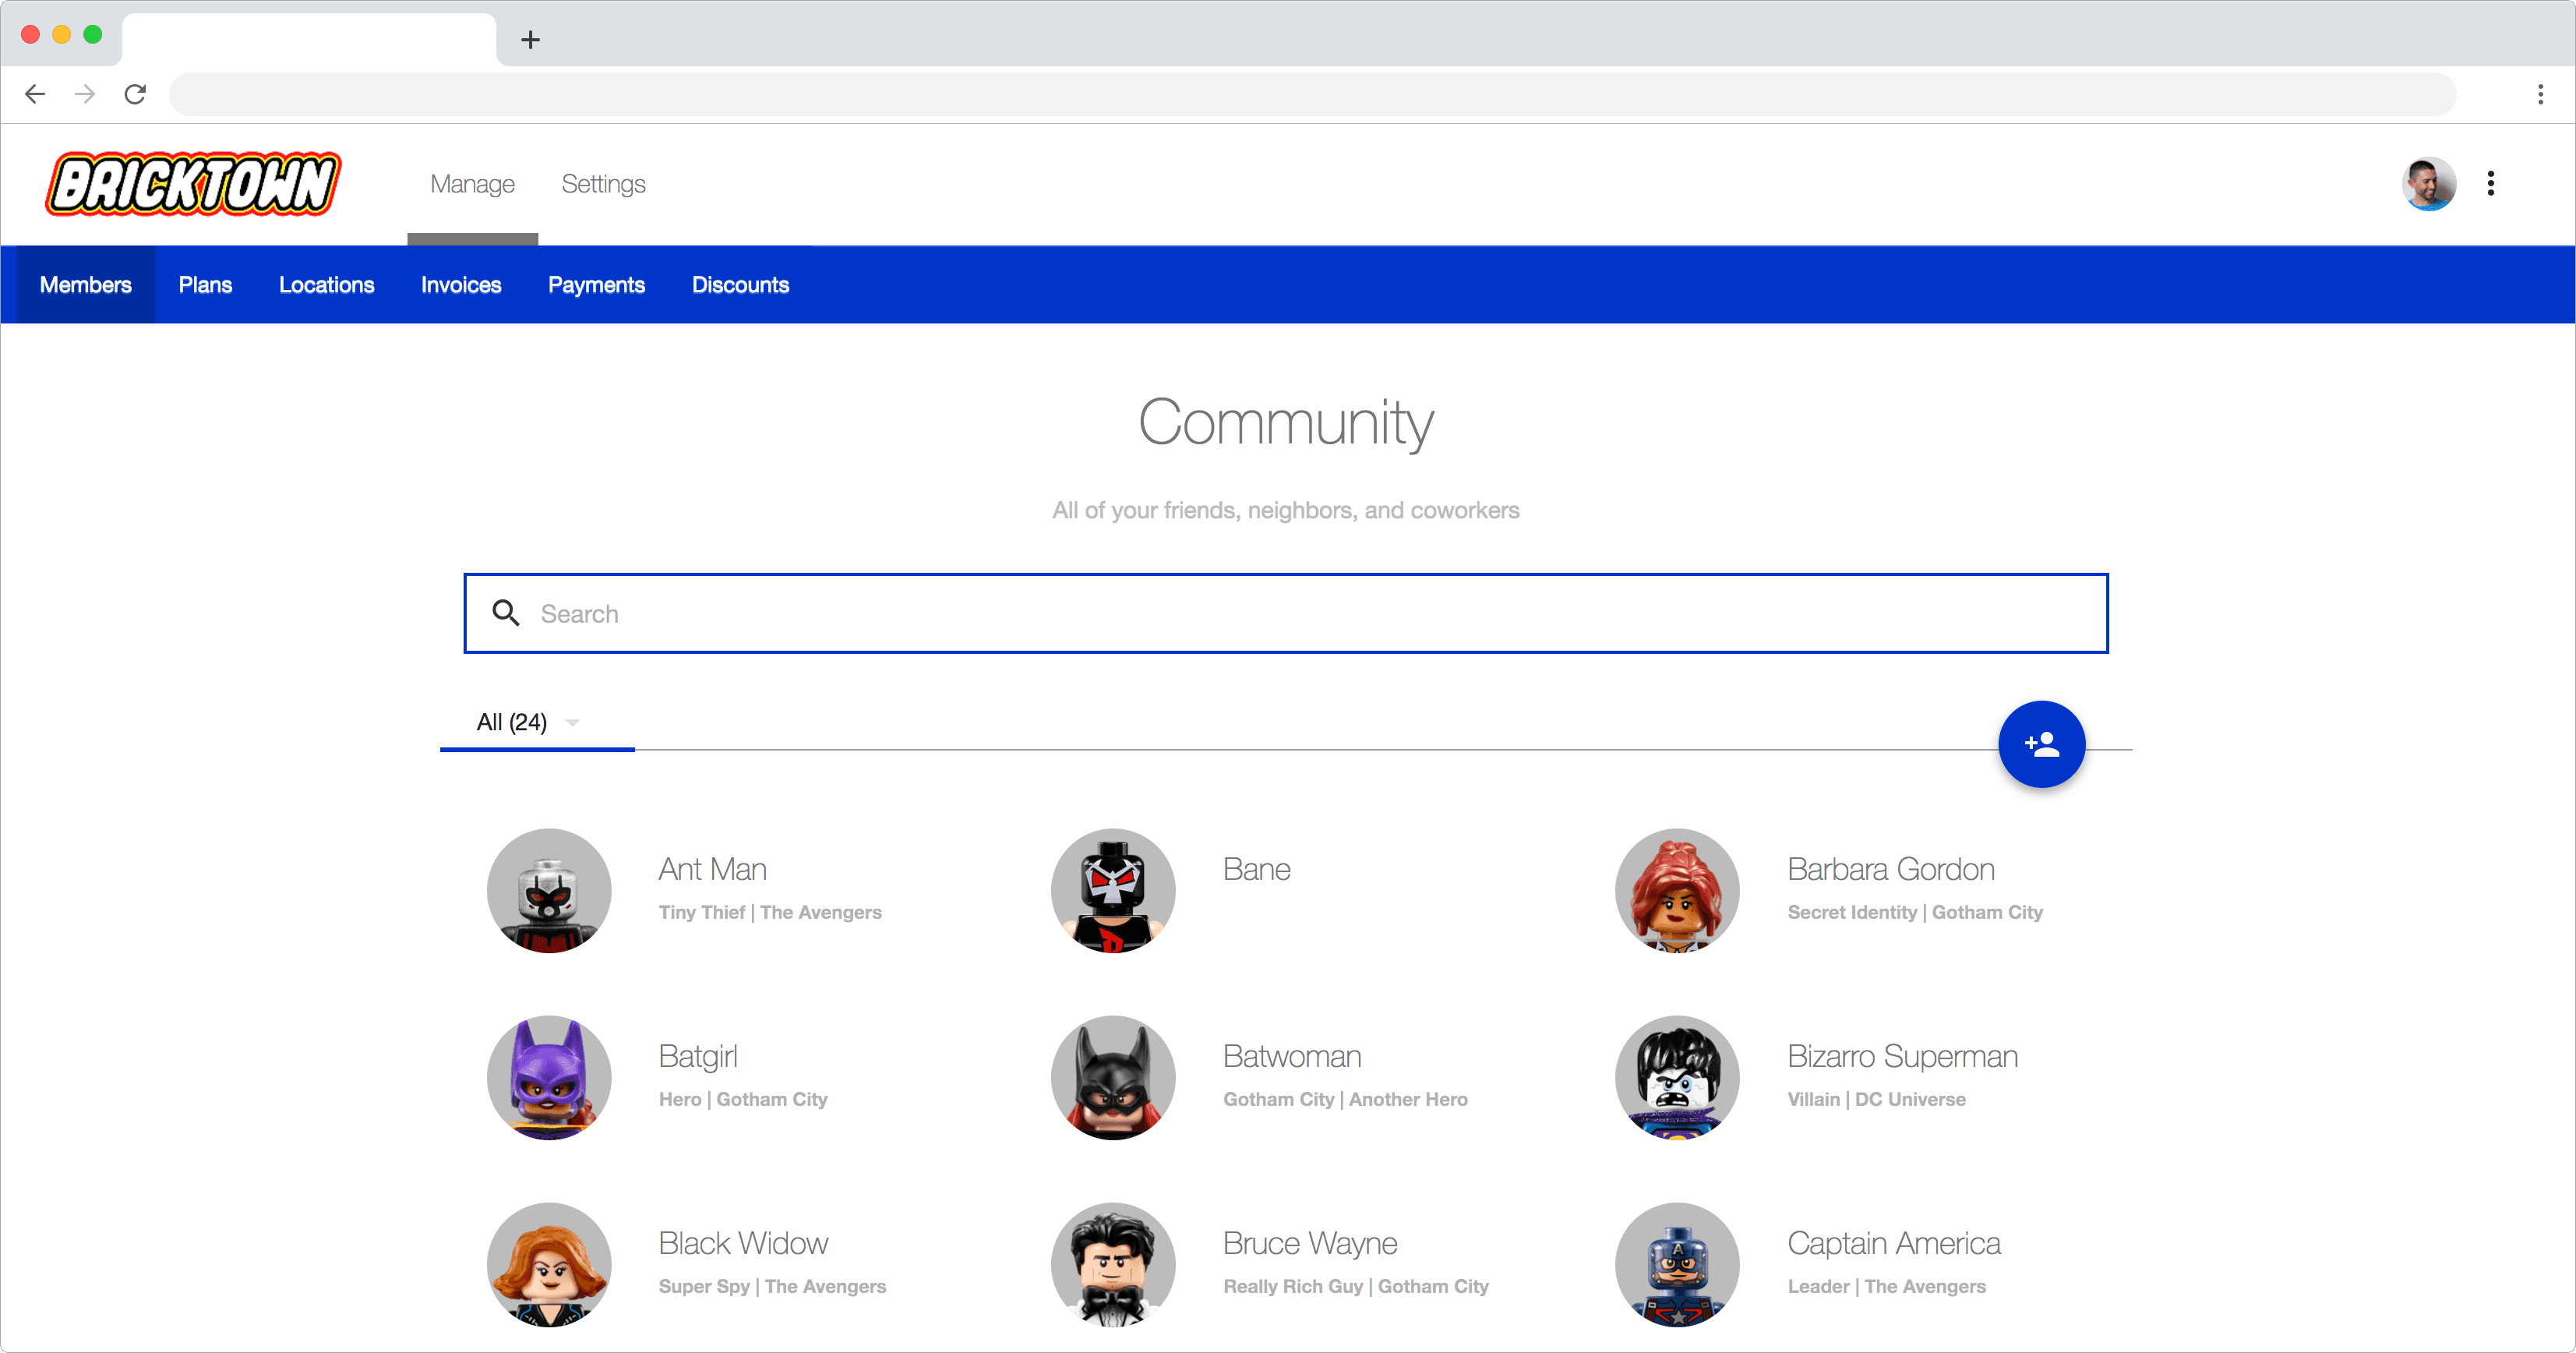Select the Manage tab
The width and height of the screenshot is (2576, 1353).
click(472, 184)
